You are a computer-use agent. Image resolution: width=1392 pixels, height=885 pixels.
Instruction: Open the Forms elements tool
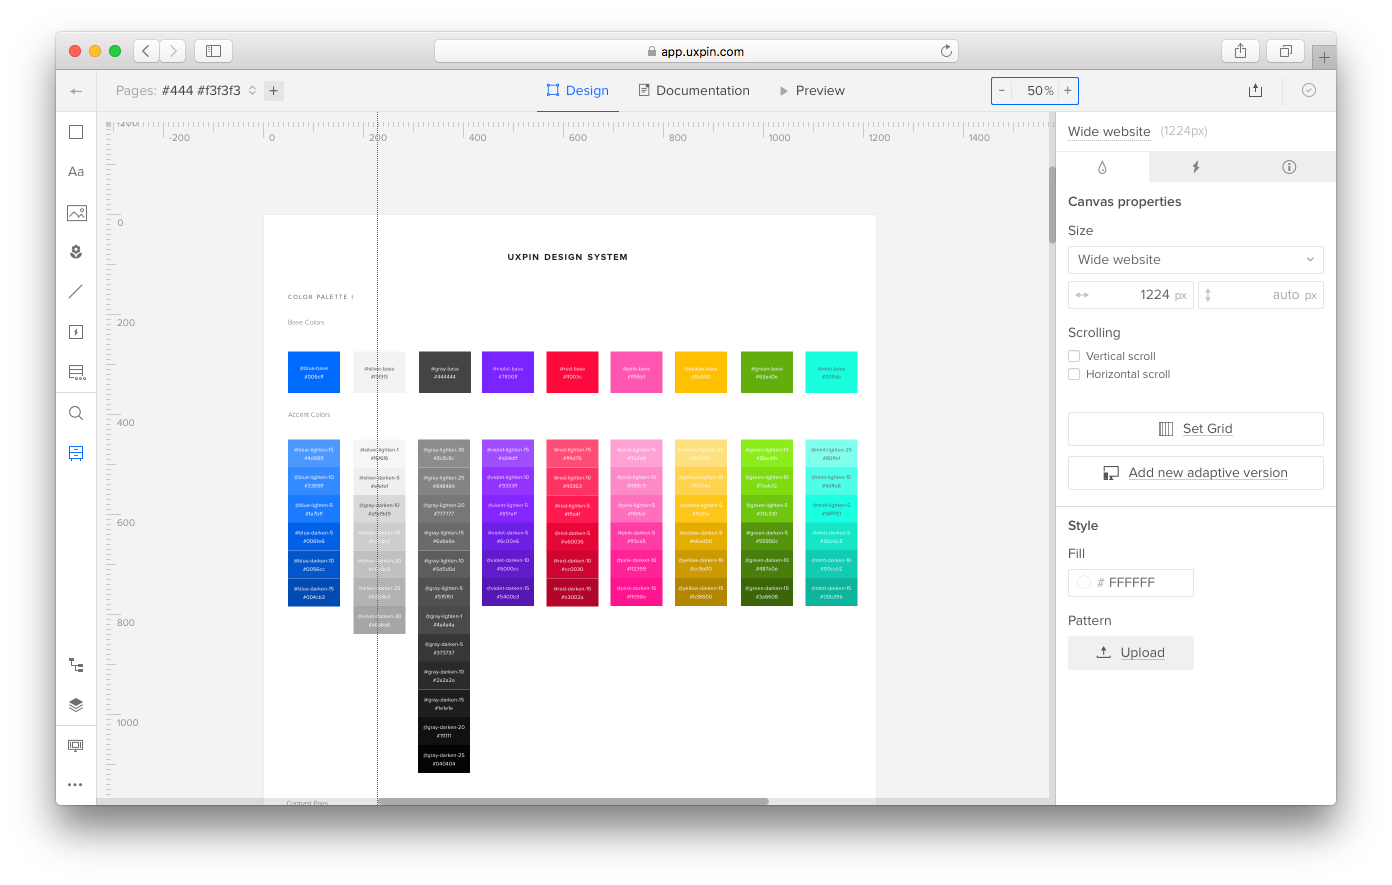tap(76, 372)
